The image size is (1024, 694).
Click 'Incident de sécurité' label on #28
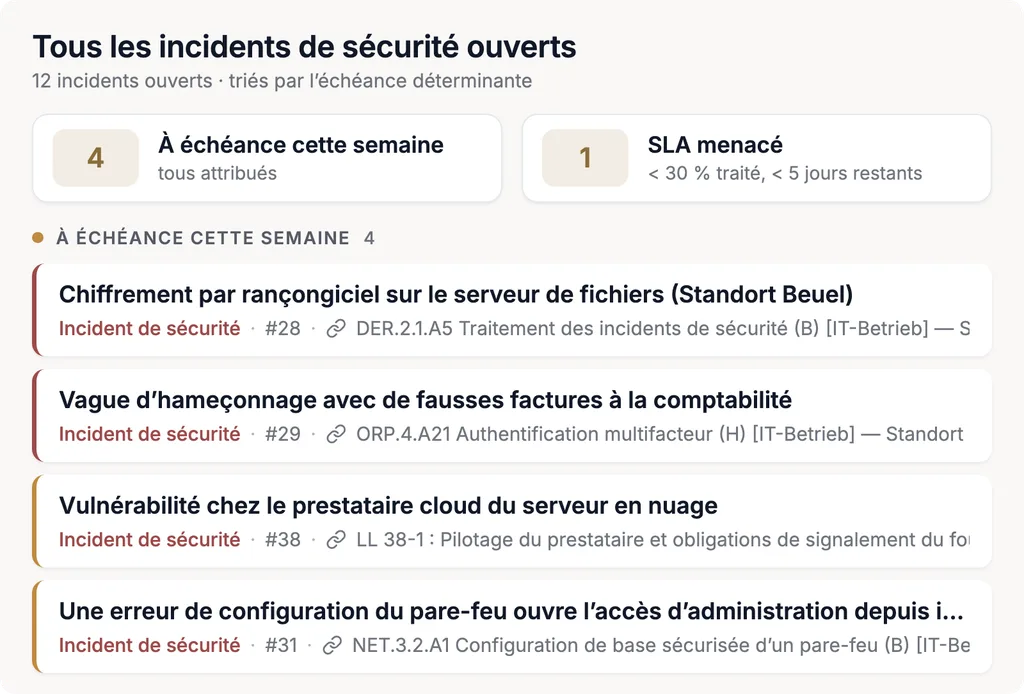click(x=150, y=328)
